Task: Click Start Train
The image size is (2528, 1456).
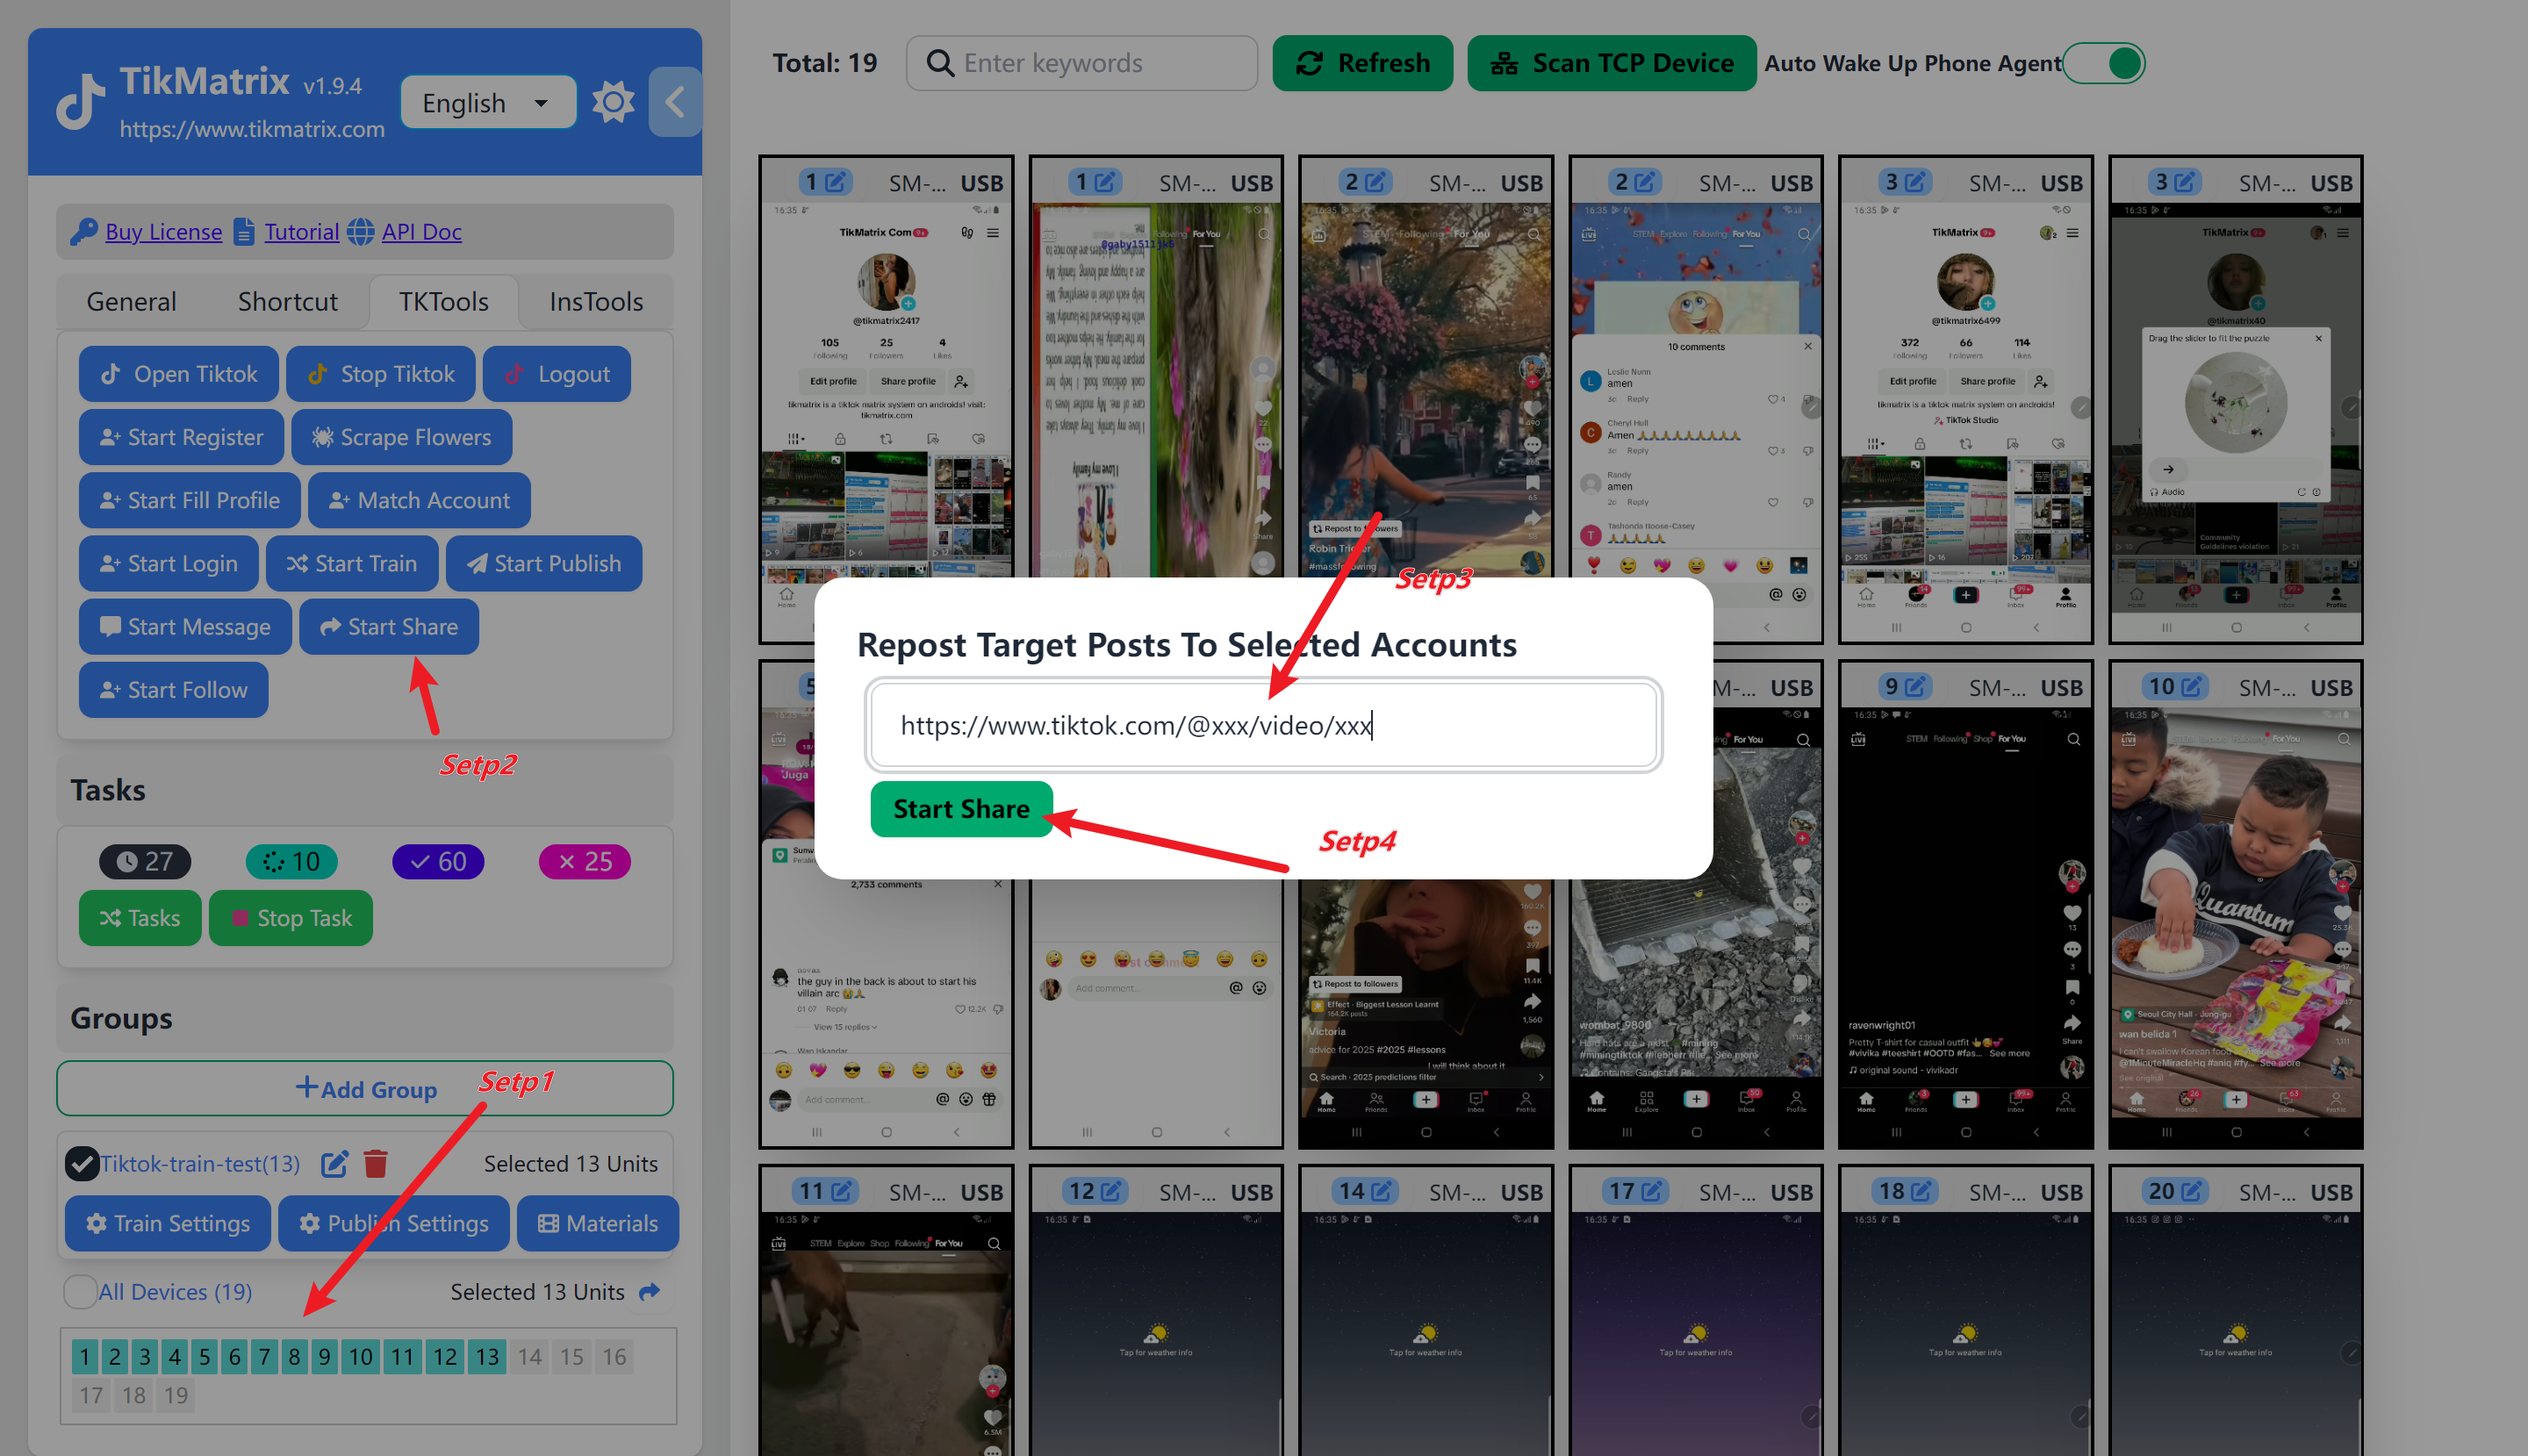Action: pyautogui.click(x=352, y=563)
